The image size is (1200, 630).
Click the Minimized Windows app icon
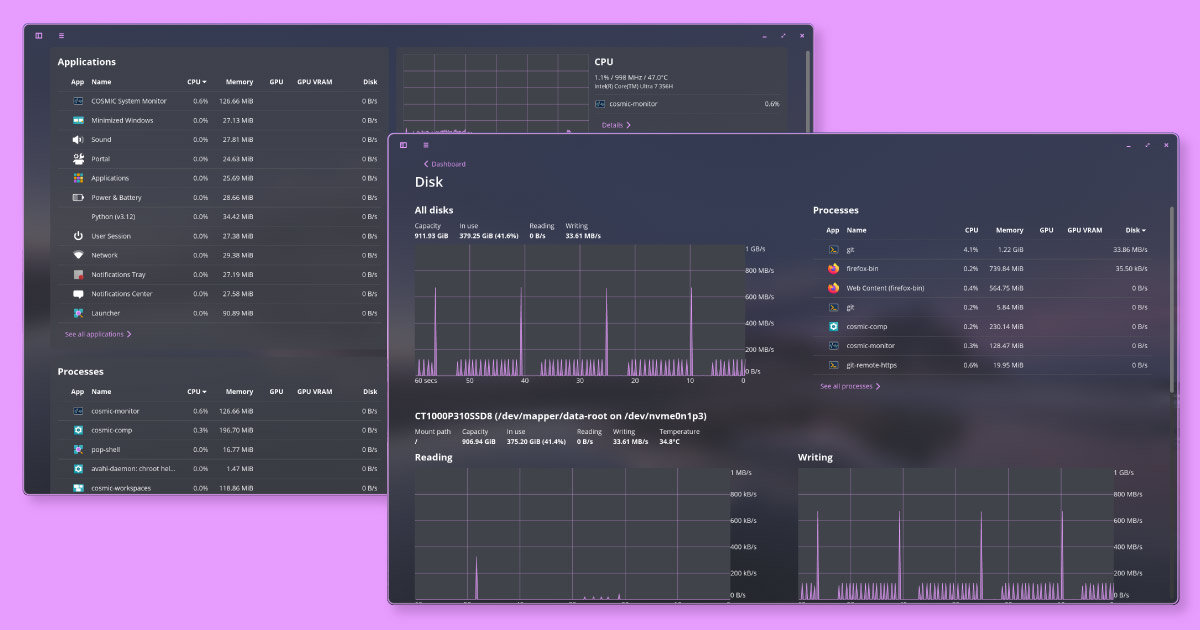point(78,120)
